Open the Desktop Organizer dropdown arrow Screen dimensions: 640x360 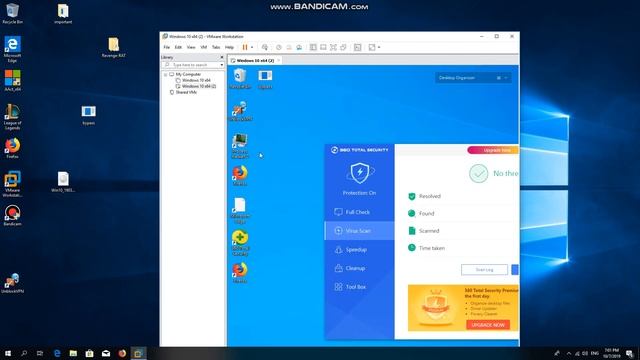(x=506, y=78)
